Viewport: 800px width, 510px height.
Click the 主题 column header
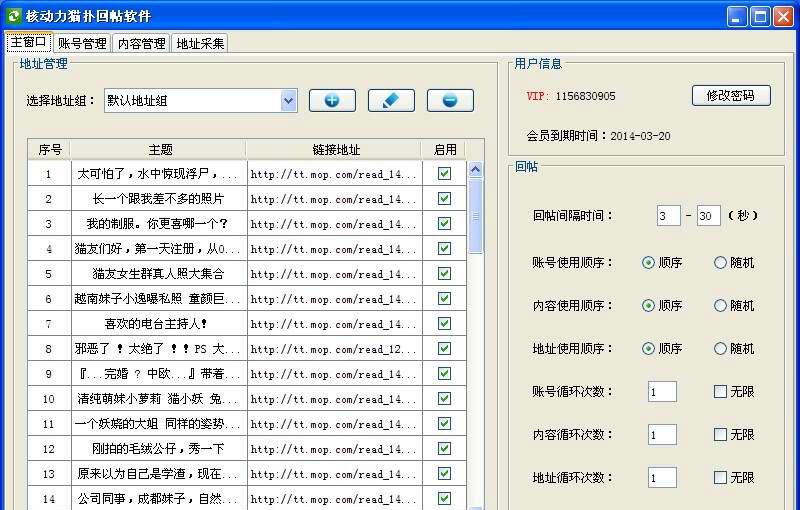point(159,149)
